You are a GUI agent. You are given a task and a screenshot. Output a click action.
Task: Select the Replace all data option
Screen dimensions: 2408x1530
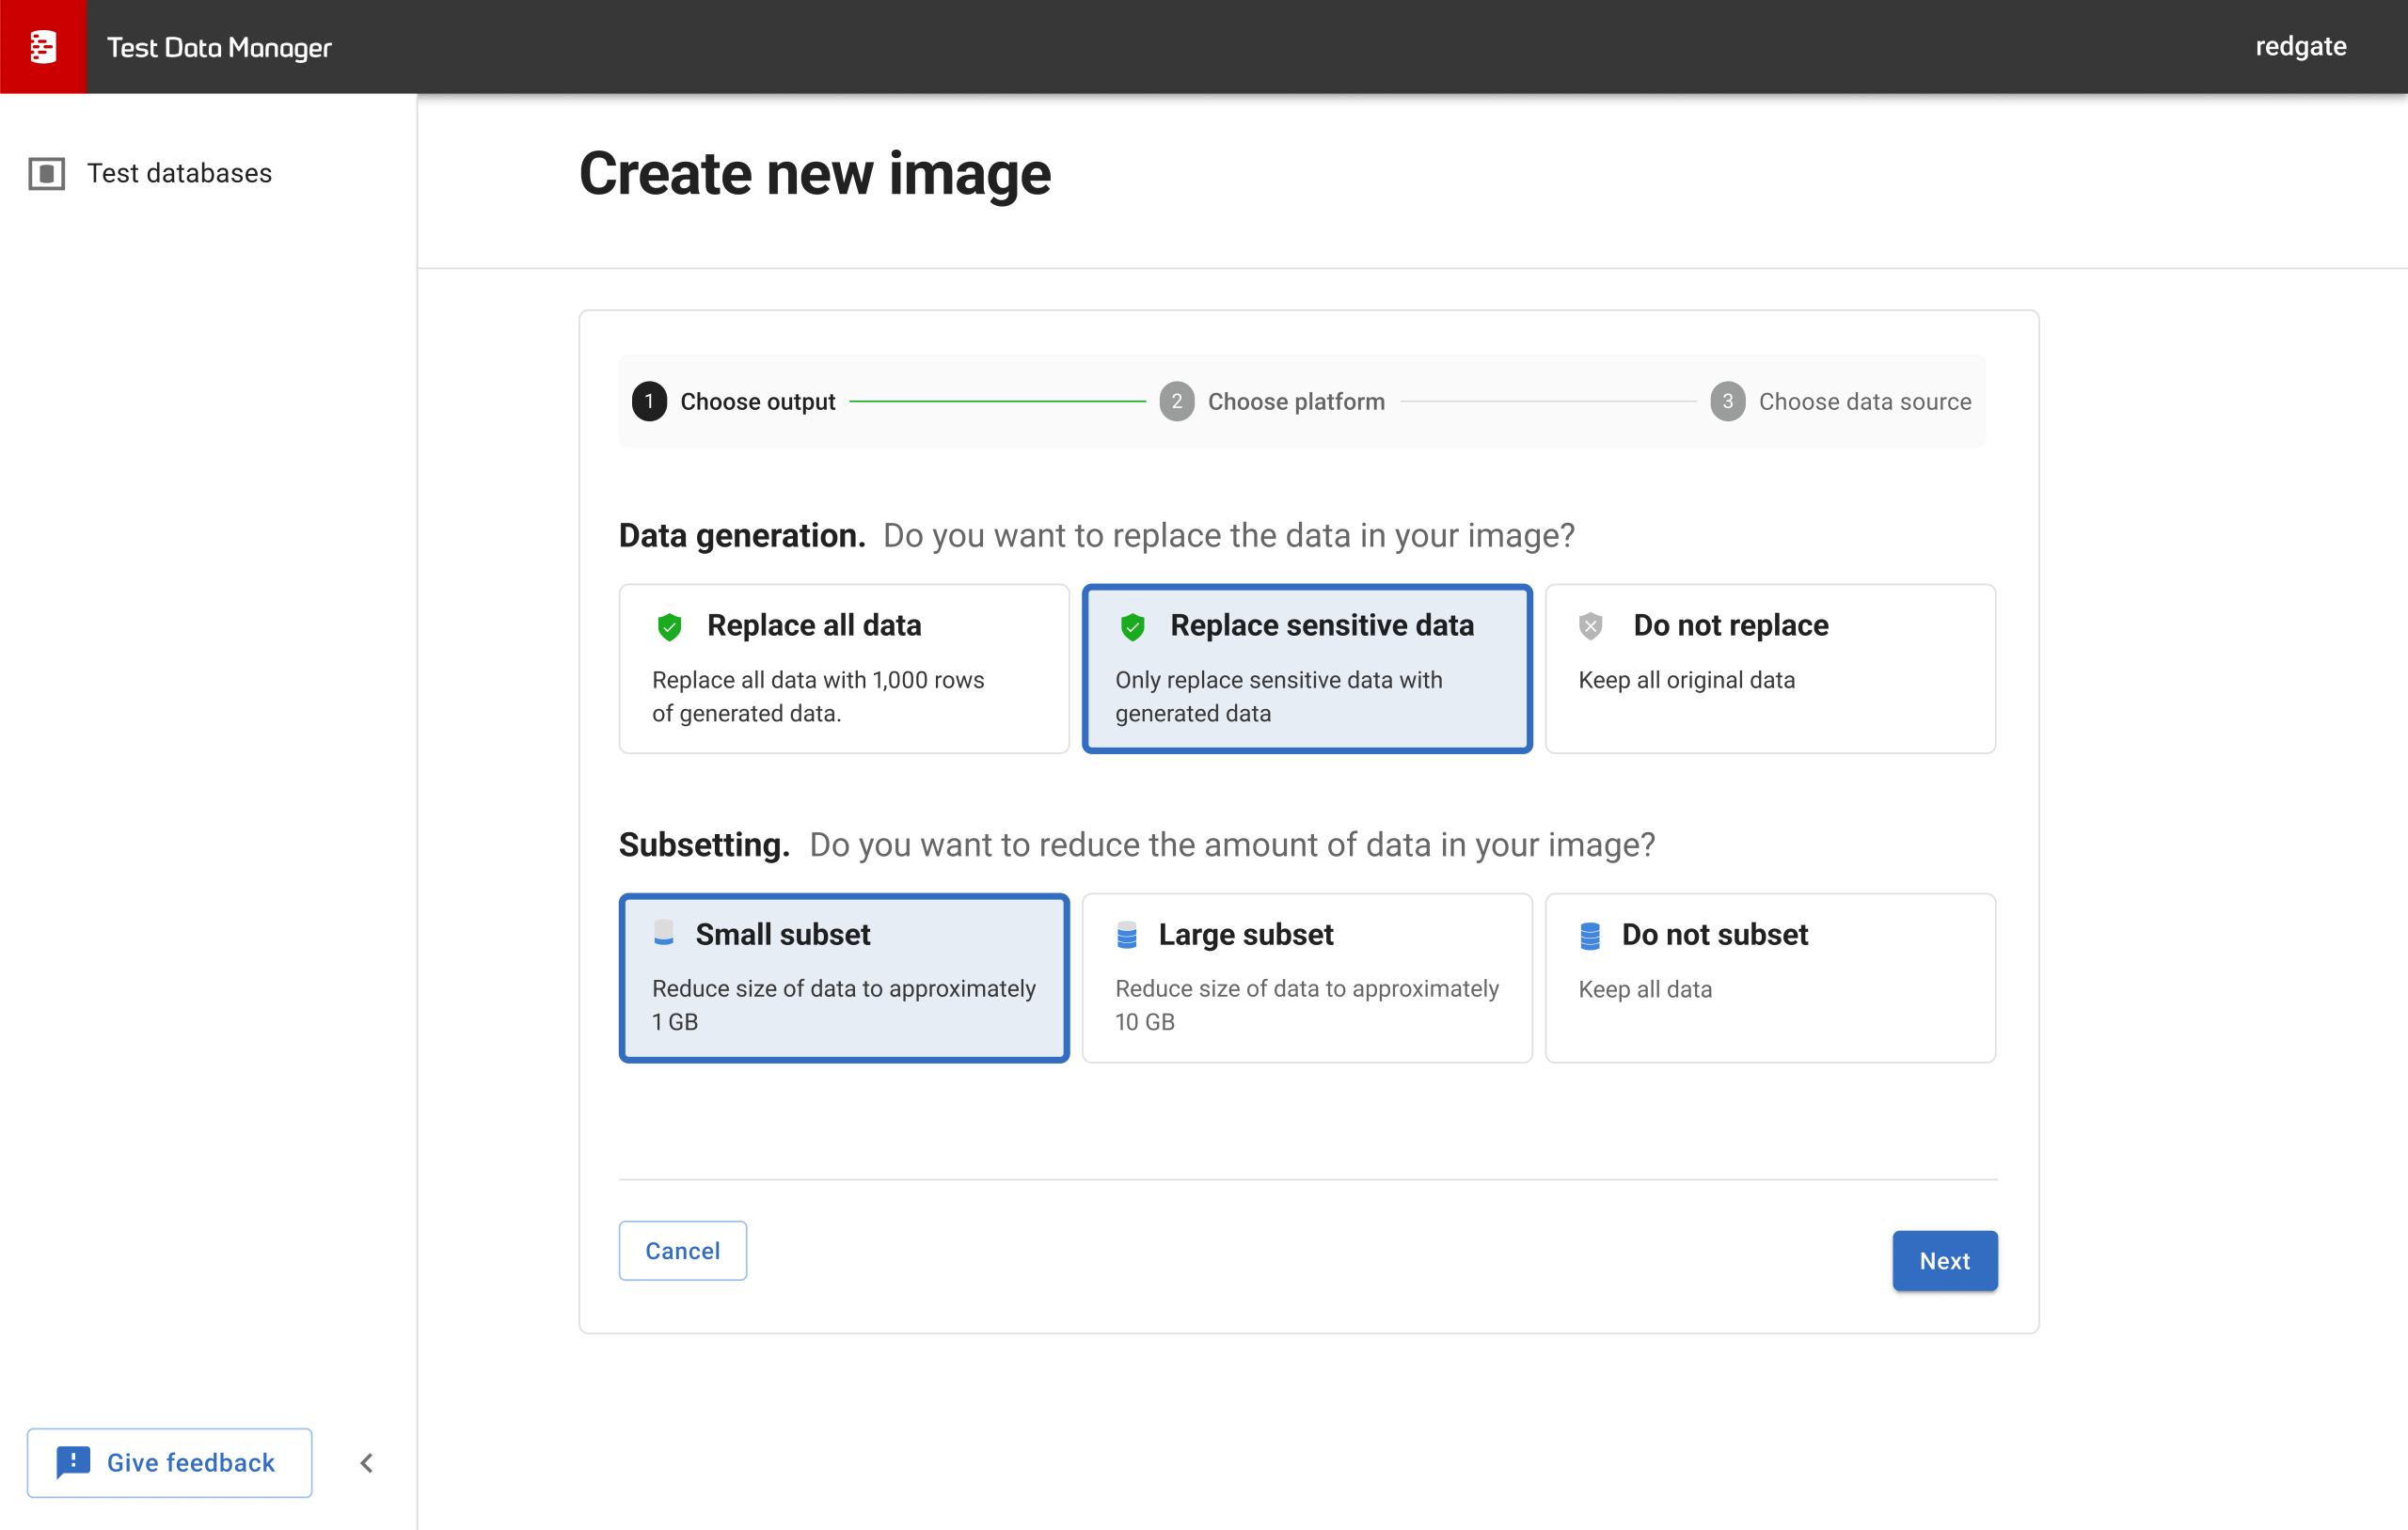coord(844,668)
